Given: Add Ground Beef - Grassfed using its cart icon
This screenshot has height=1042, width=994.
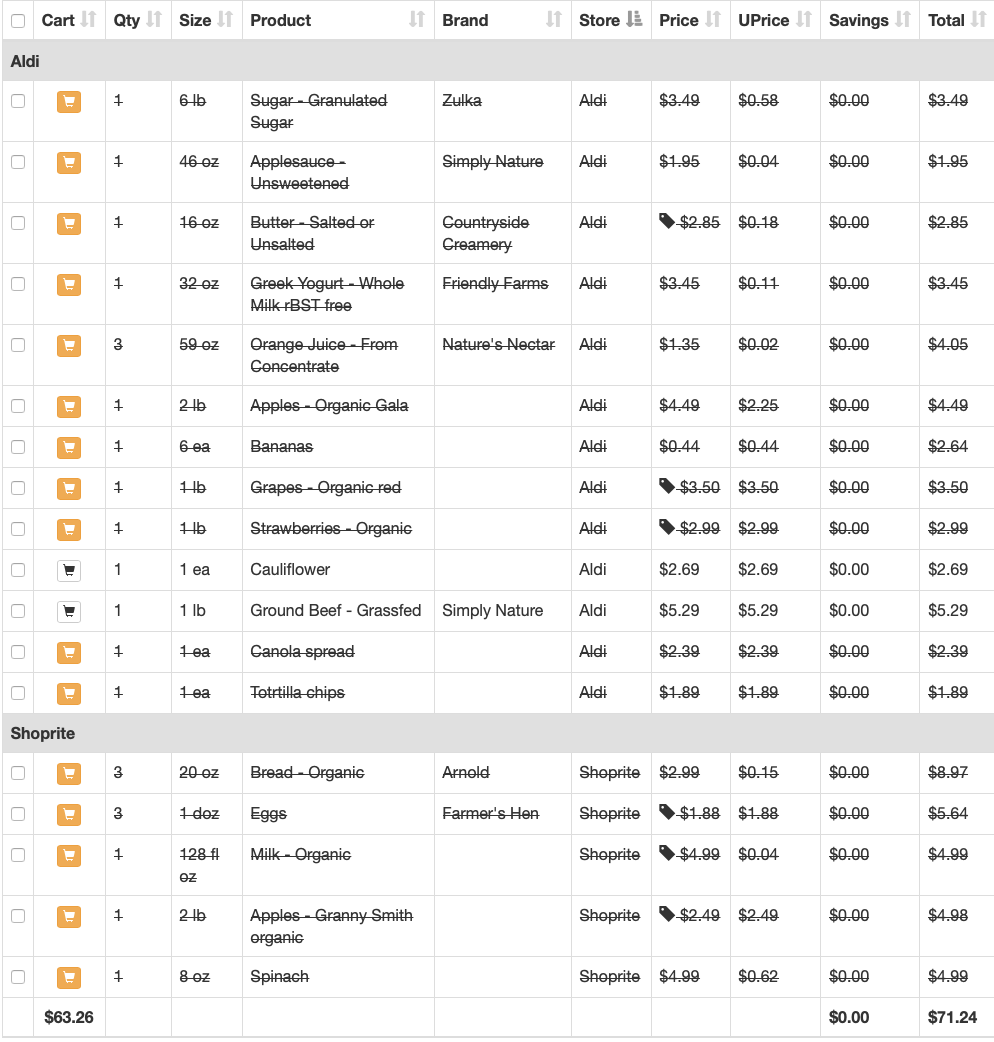Looking at the screenshot, I should click(69, 611).
